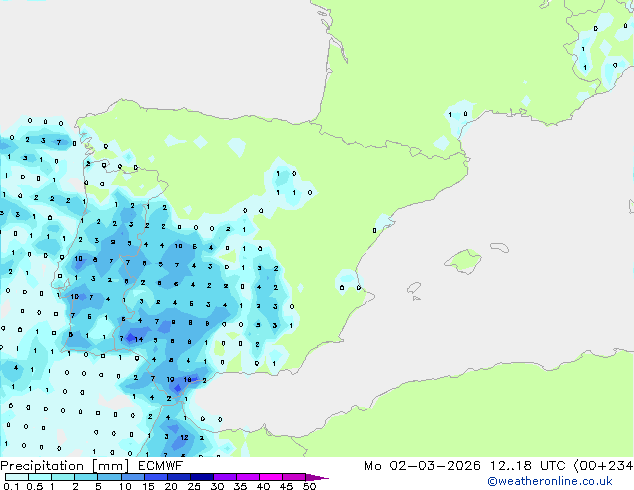Click the Mallorca island on the map
This screenshot has width=634, height=490.
(x=463, y=261)
